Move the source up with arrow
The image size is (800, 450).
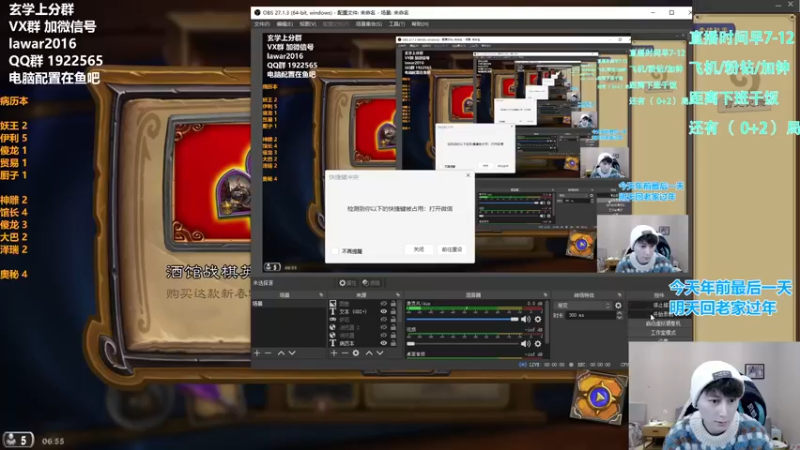click(369, 353)
